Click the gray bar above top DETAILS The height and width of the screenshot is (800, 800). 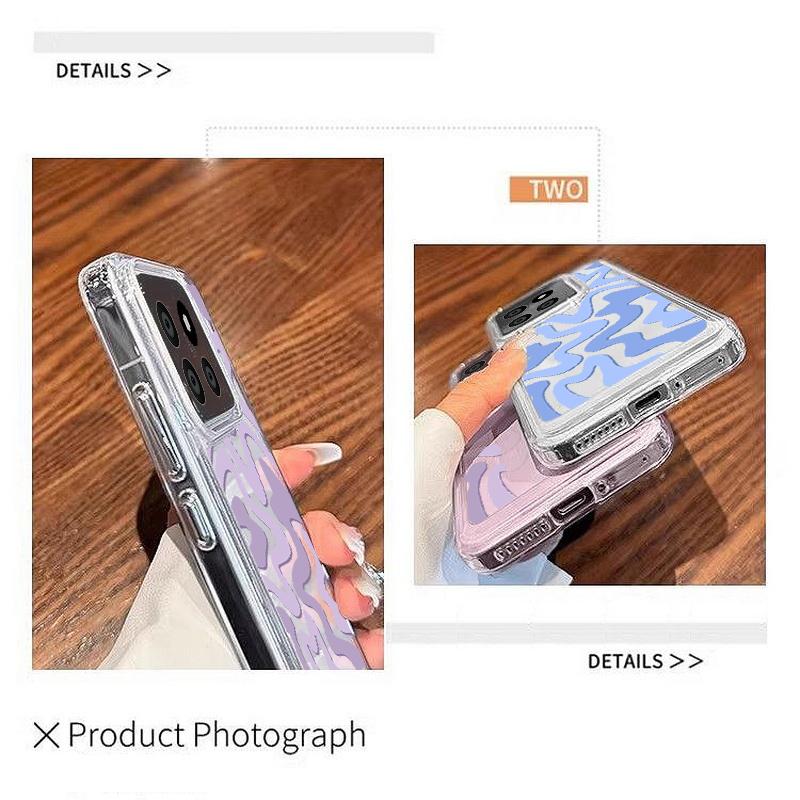(234, 42)
